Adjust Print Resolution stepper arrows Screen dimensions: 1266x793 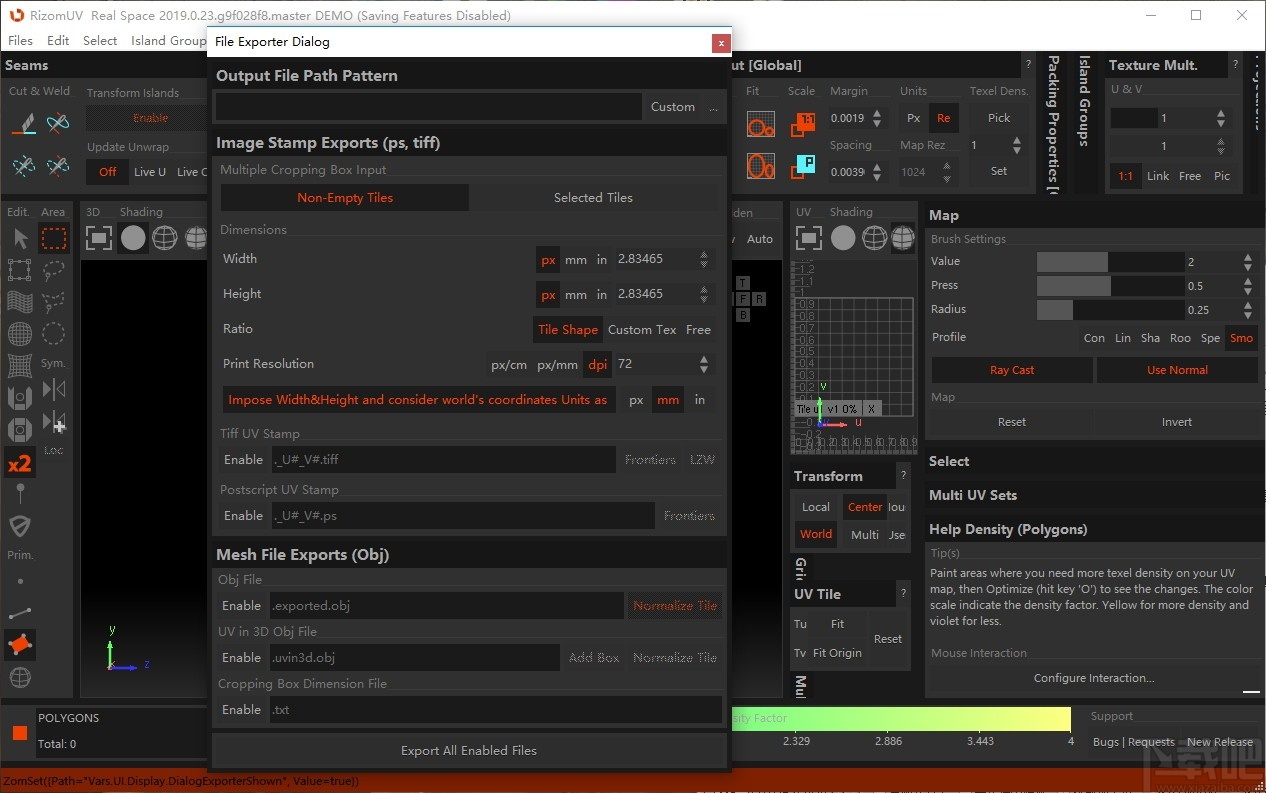click(704, 364)
